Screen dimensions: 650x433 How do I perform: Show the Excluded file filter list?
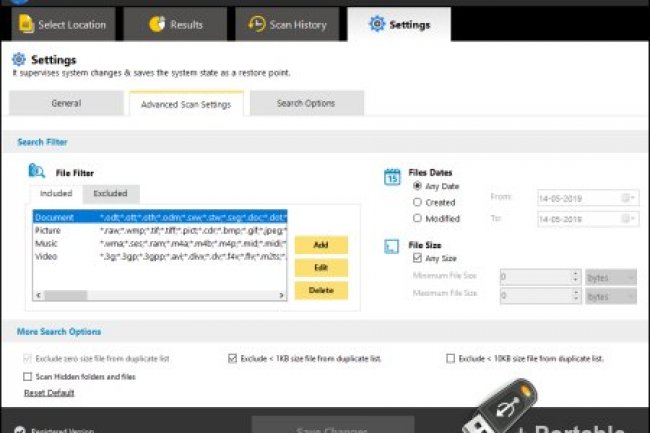[111, 194]
